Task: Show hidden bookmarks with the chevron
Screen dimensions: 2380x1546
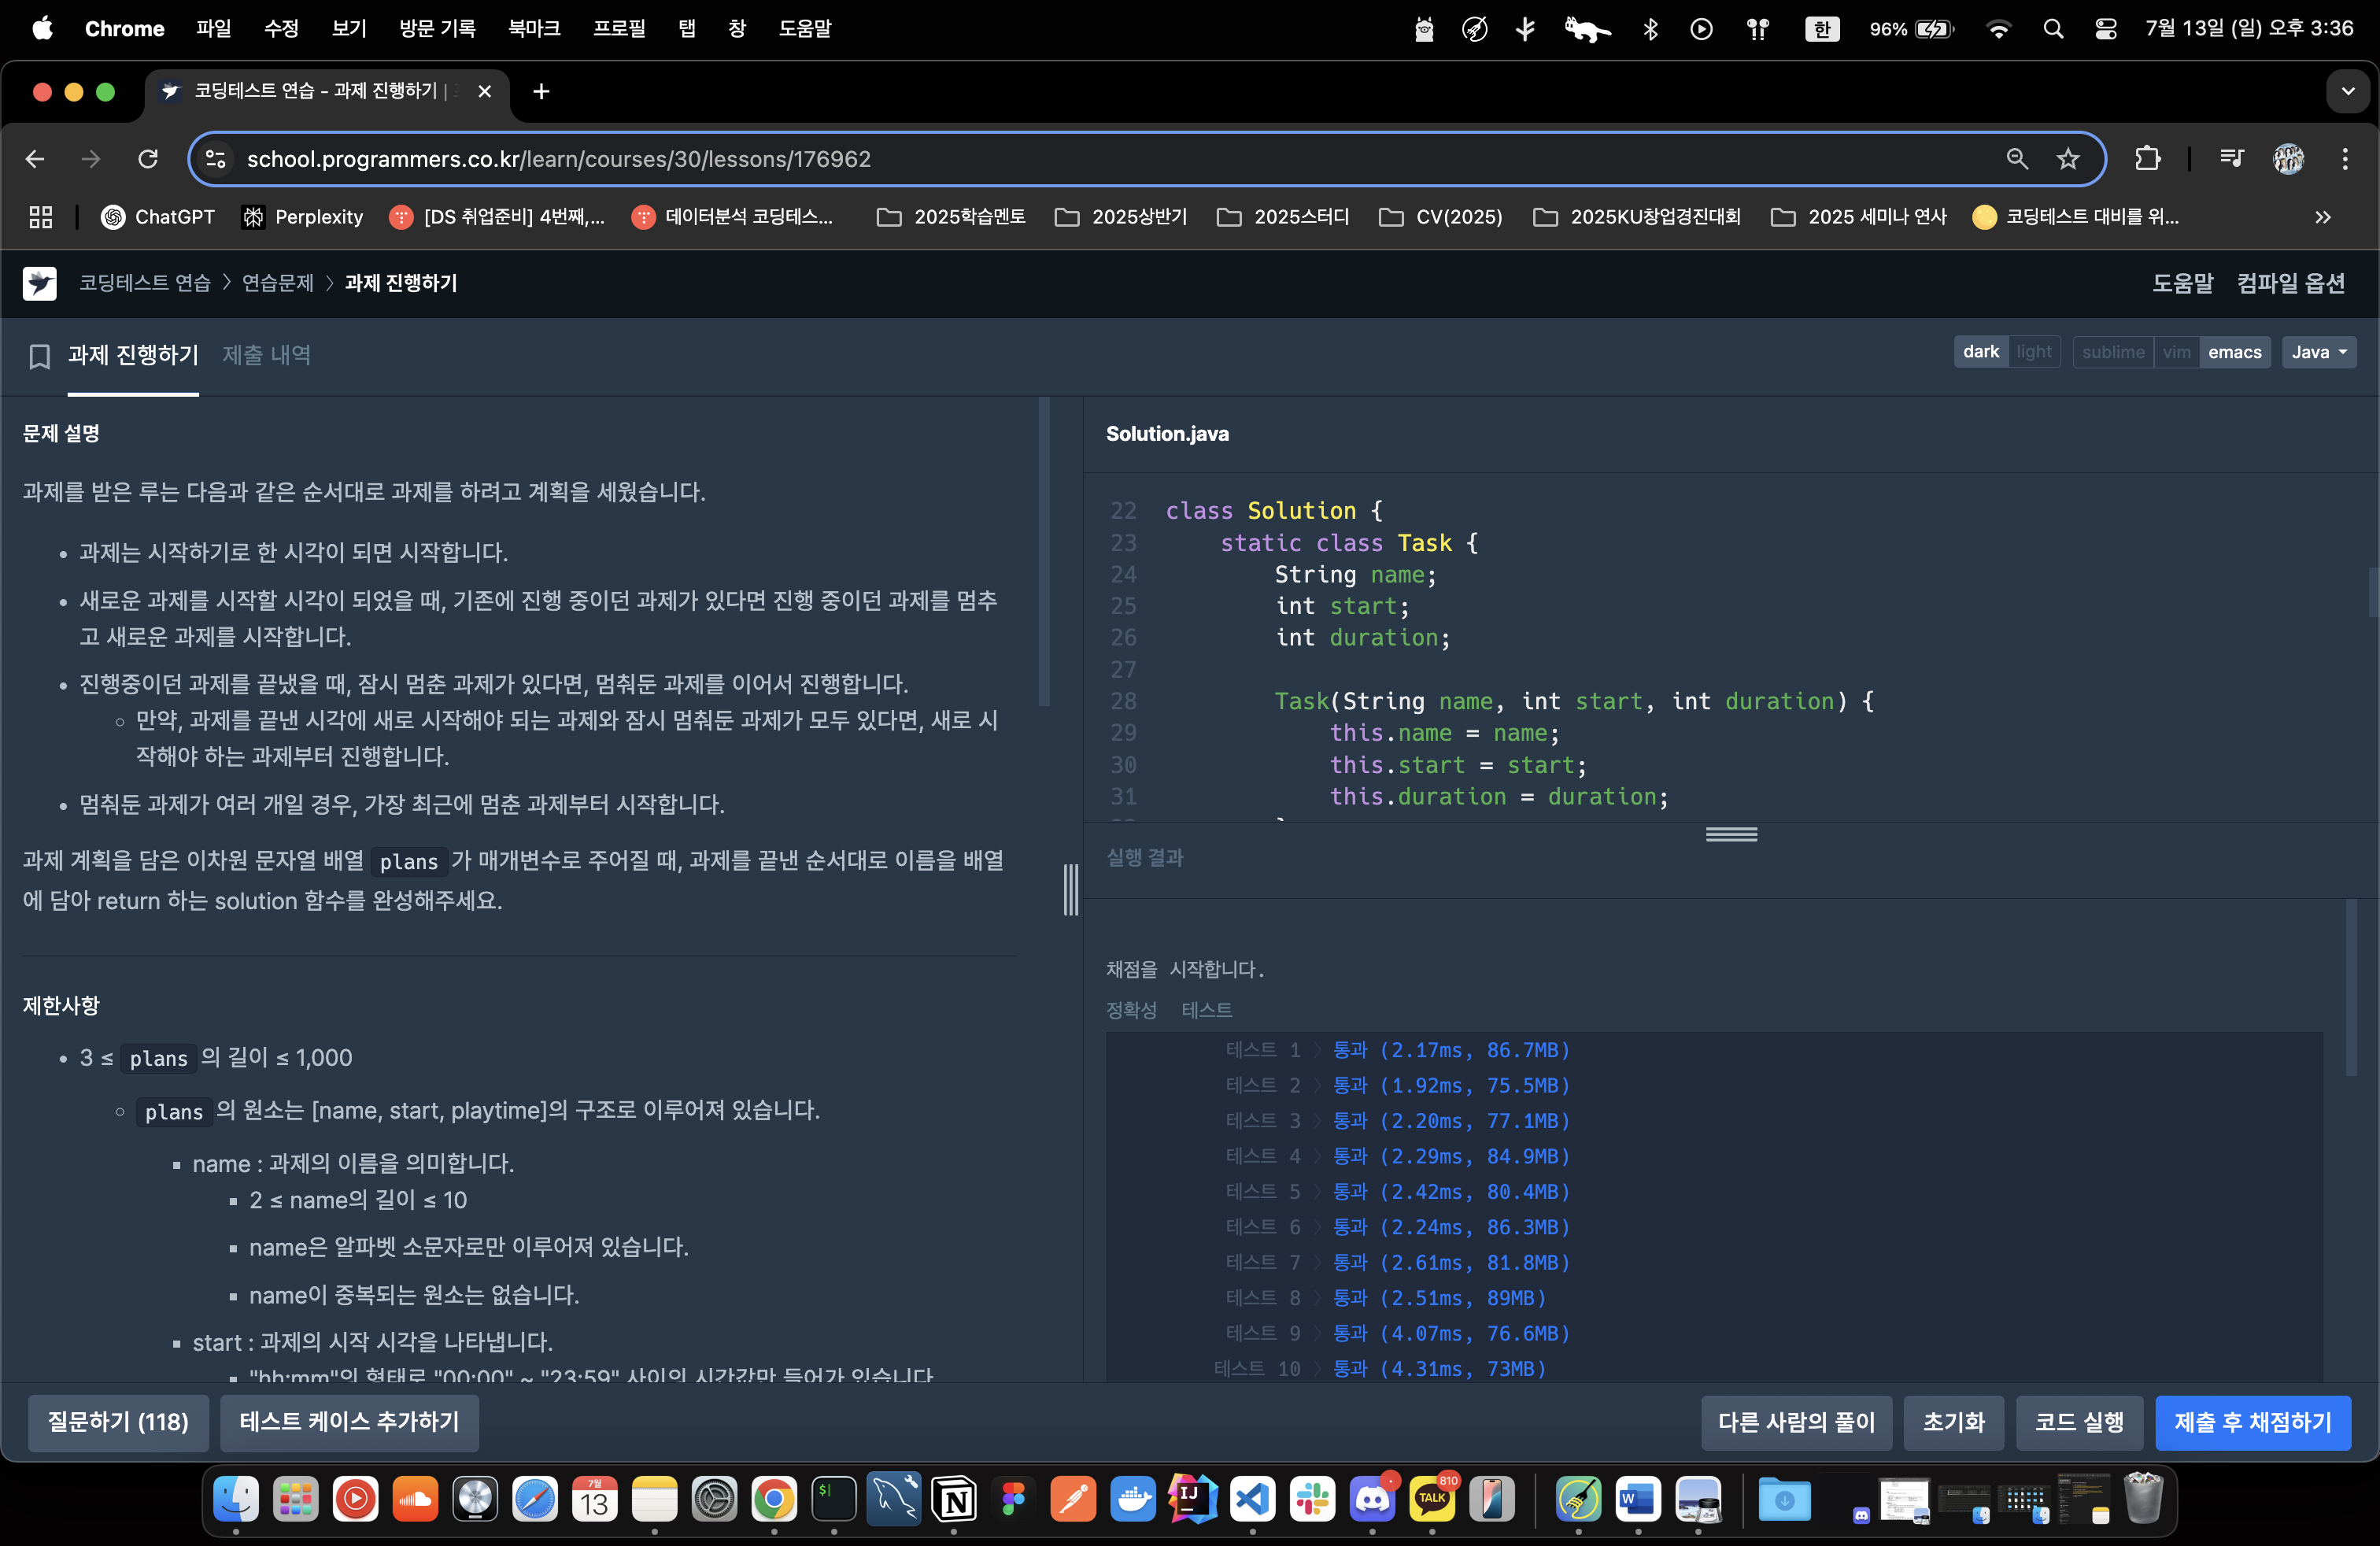Action: pyautogui.click(x=2322, y=217)
